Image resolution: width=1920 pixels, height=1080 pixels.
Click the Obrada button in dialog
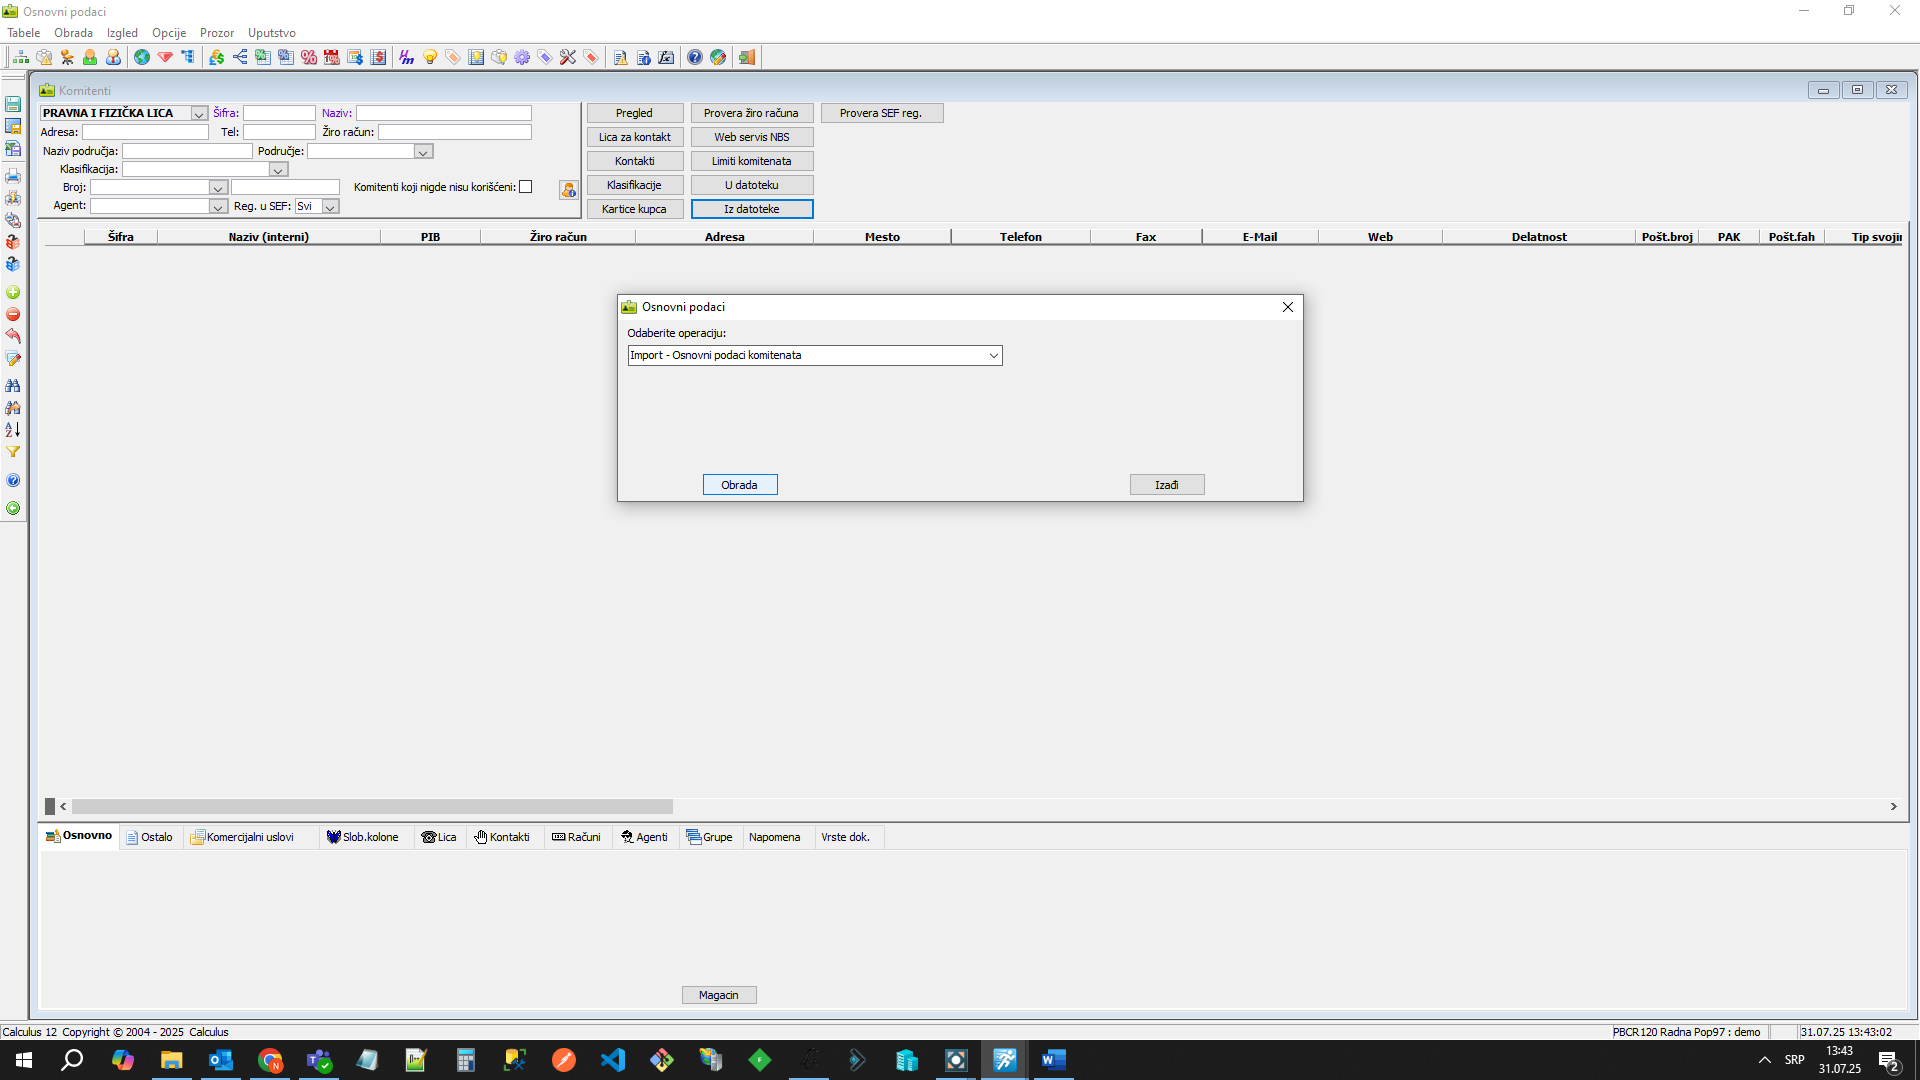tap(740, 485)
